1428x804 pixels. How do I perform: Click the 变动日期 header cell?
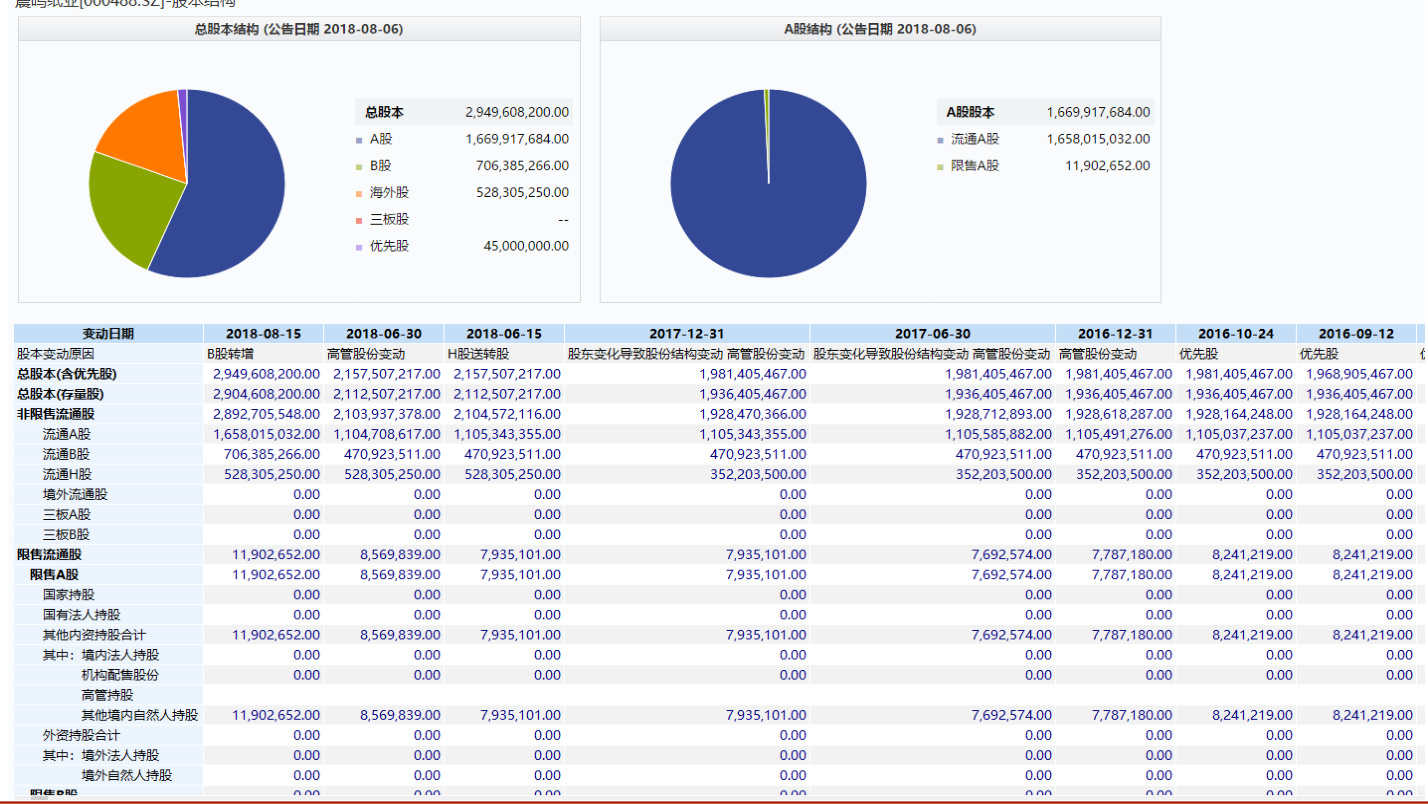click(108, 334)
